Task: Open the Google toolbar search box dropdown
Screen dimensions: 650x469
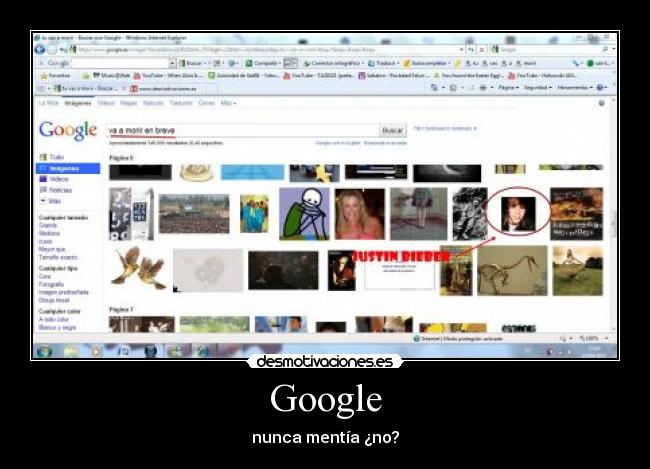Action: [x=172, y=63]
